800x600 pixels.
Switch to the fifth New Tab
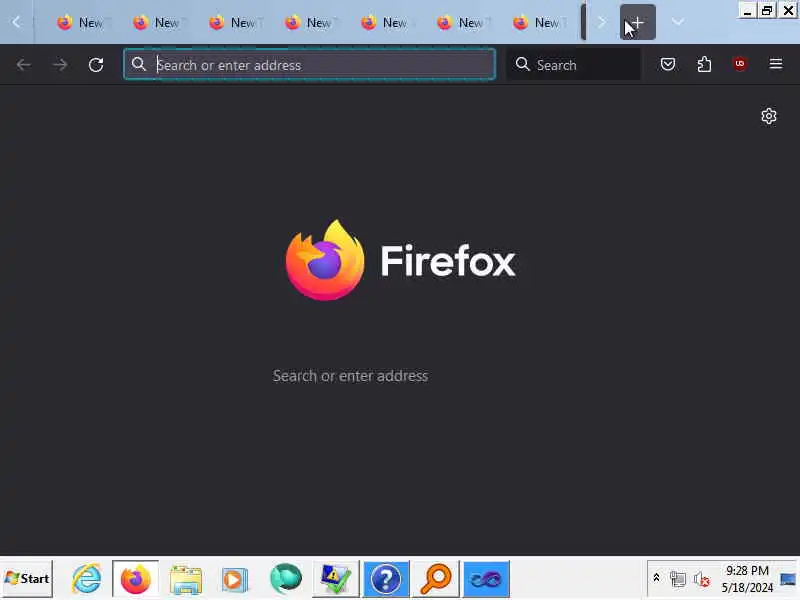pos(385,23)
